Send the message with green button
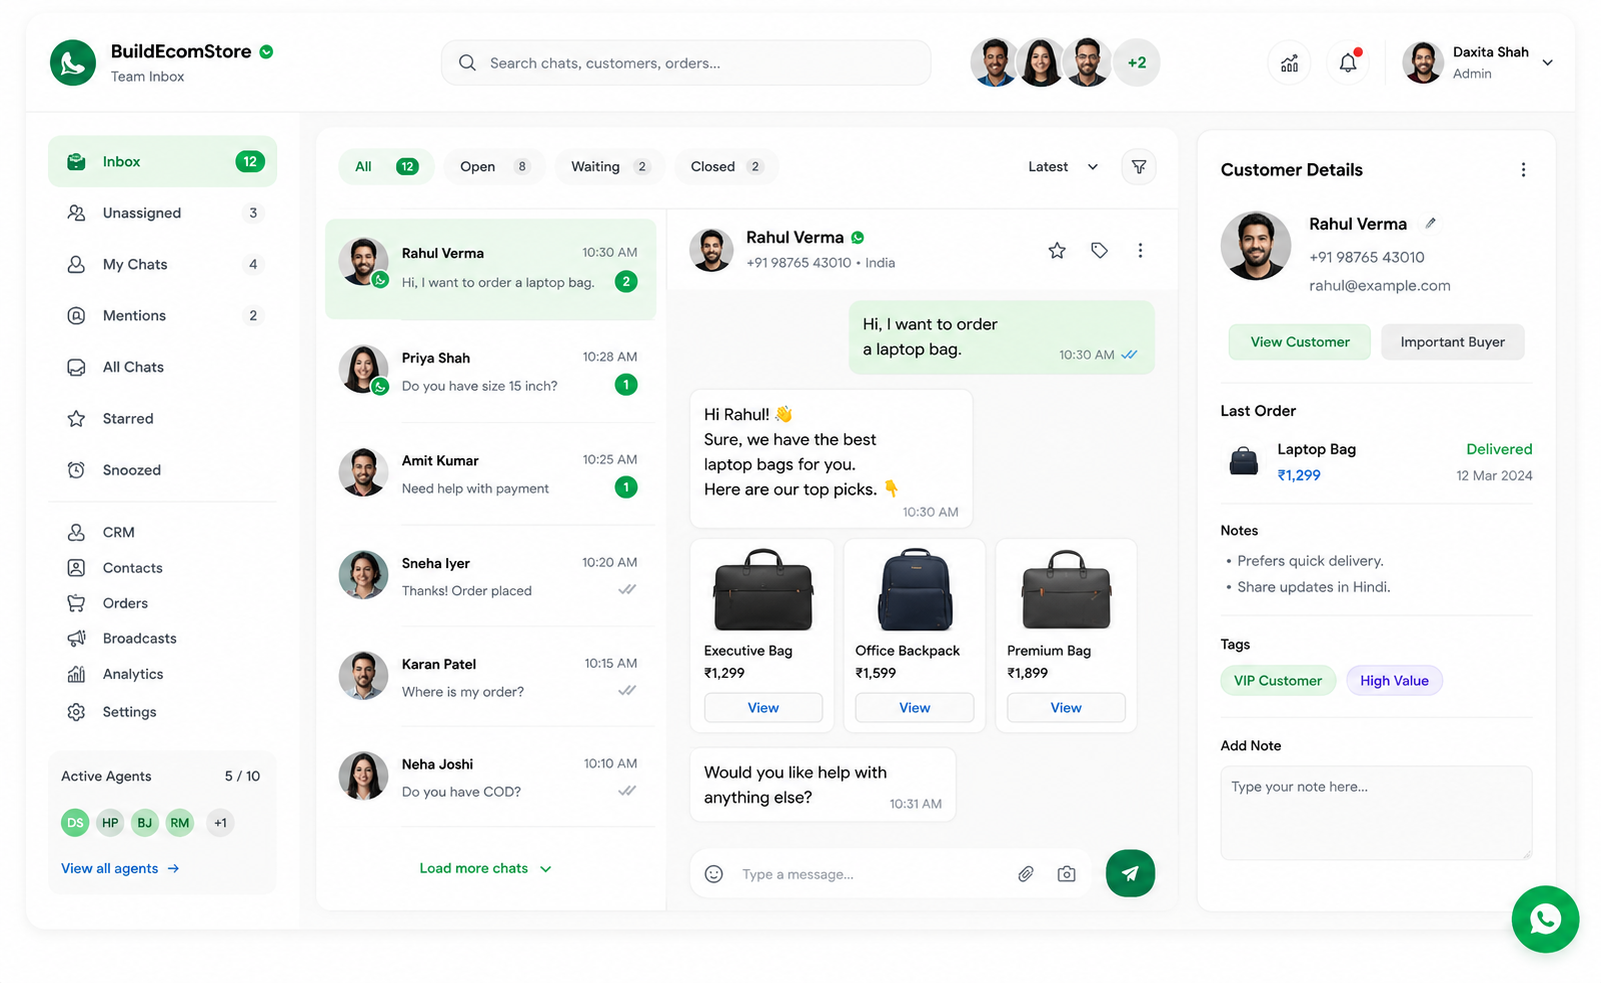1601x983 pixels. (1130, 873)
